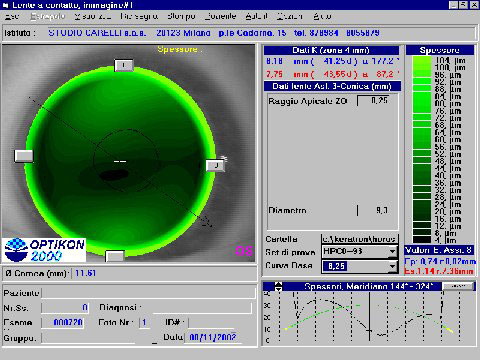Viewport: 480px width, 360px height.
Task: Click the right handle on the lens edge
Action: pyautogui.click(x=215, y=165)
